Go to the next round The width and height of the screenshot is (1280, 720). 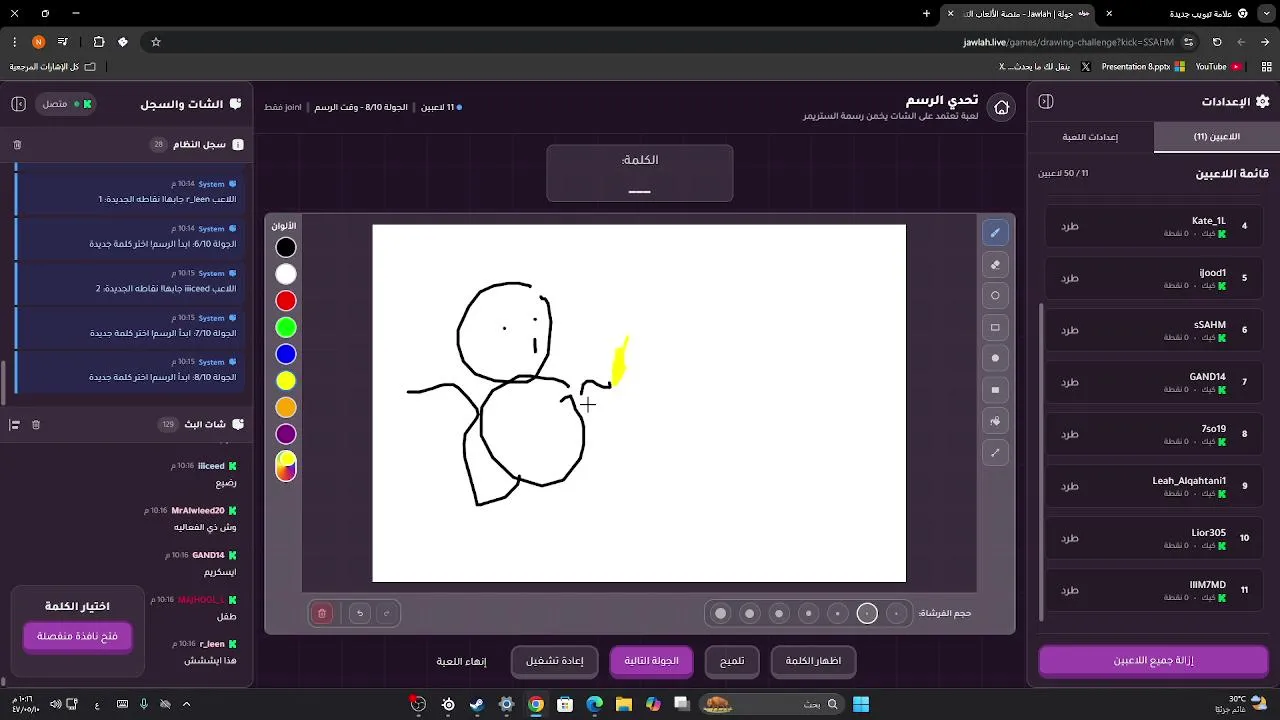coord(651,661)
